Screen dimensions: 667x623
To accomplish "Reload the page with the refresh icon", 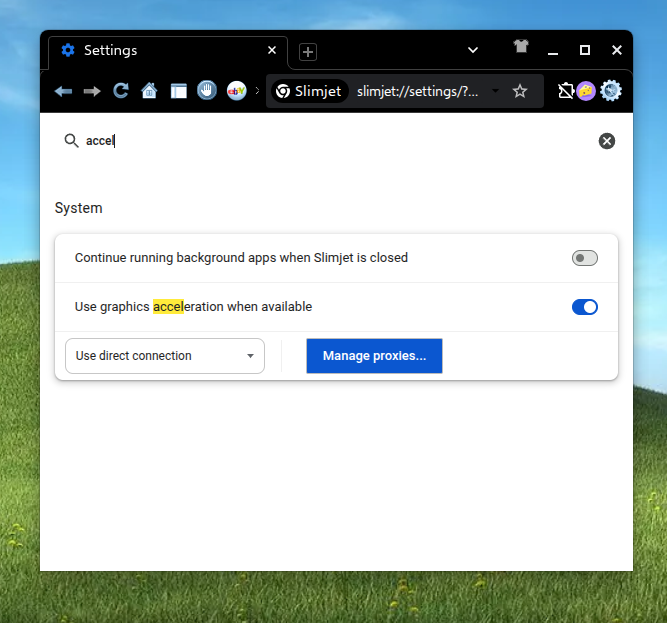I will [121, 91].
